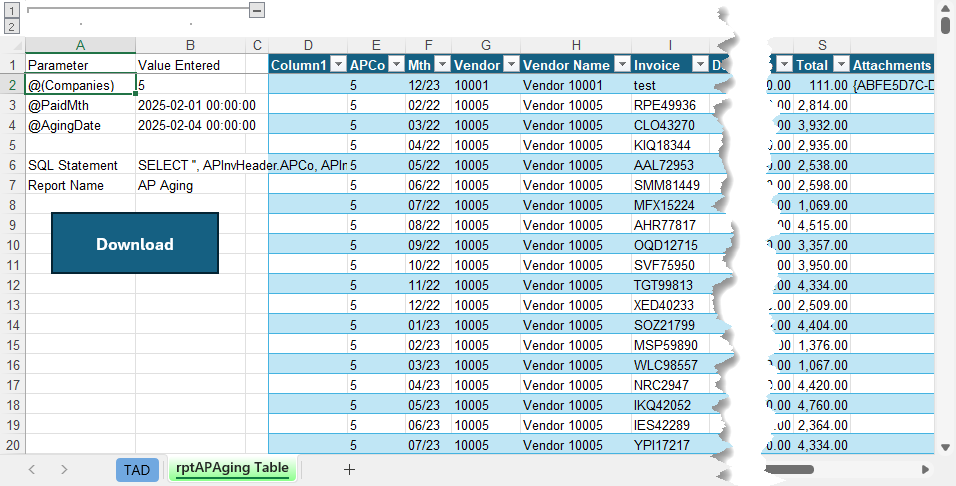This screenshot has height=486, width=956.
Task: Open the Invoice filter dropdown
Action: [701, 65]
